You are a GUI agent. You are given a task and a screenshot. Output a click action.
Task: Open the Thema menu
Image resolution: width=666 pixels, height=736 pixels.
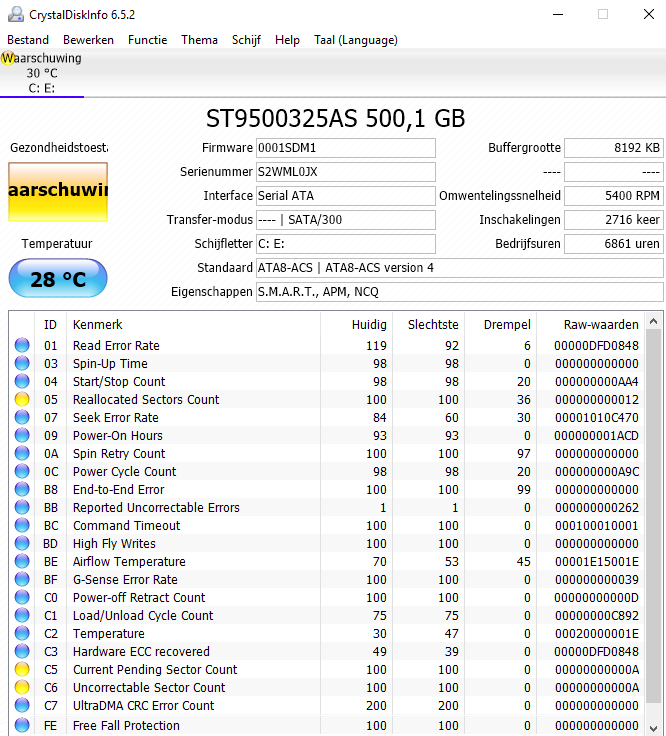point(199,40)
